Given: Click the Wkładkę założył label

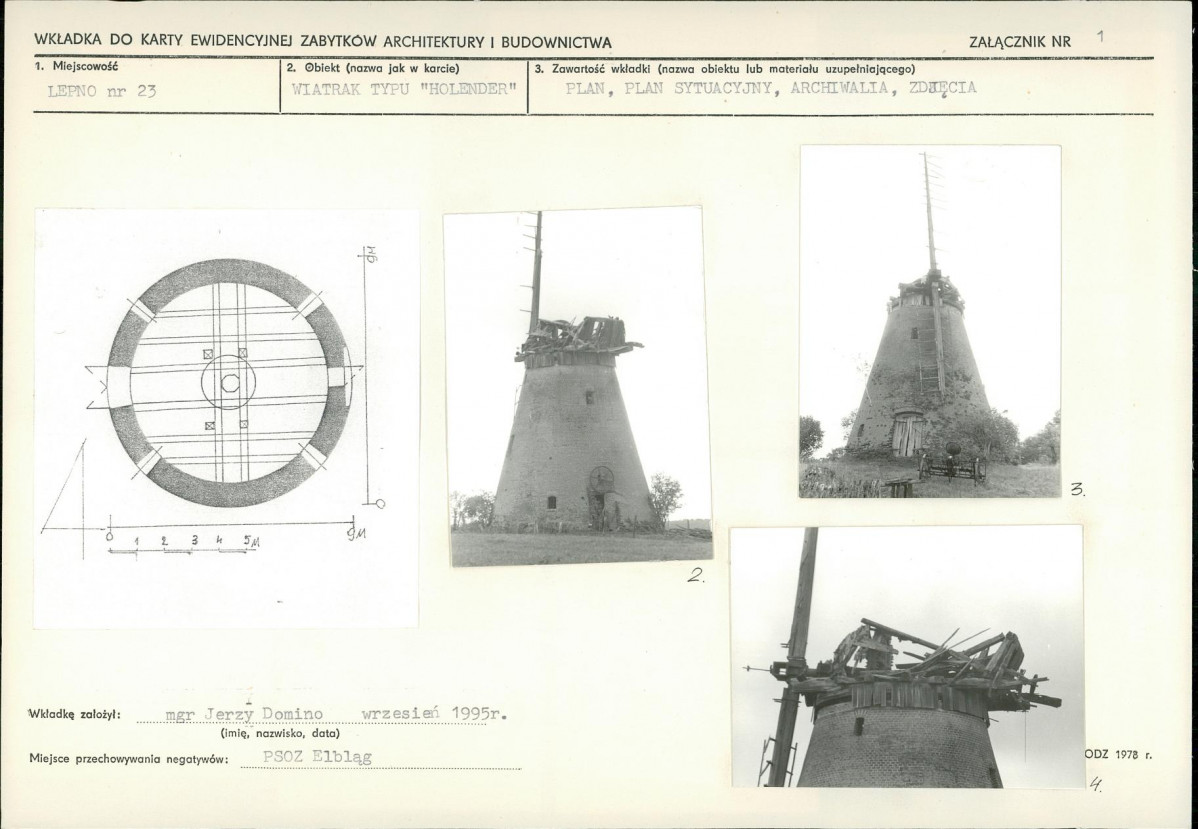Looking at the screenshot, I should click(74, 714).
